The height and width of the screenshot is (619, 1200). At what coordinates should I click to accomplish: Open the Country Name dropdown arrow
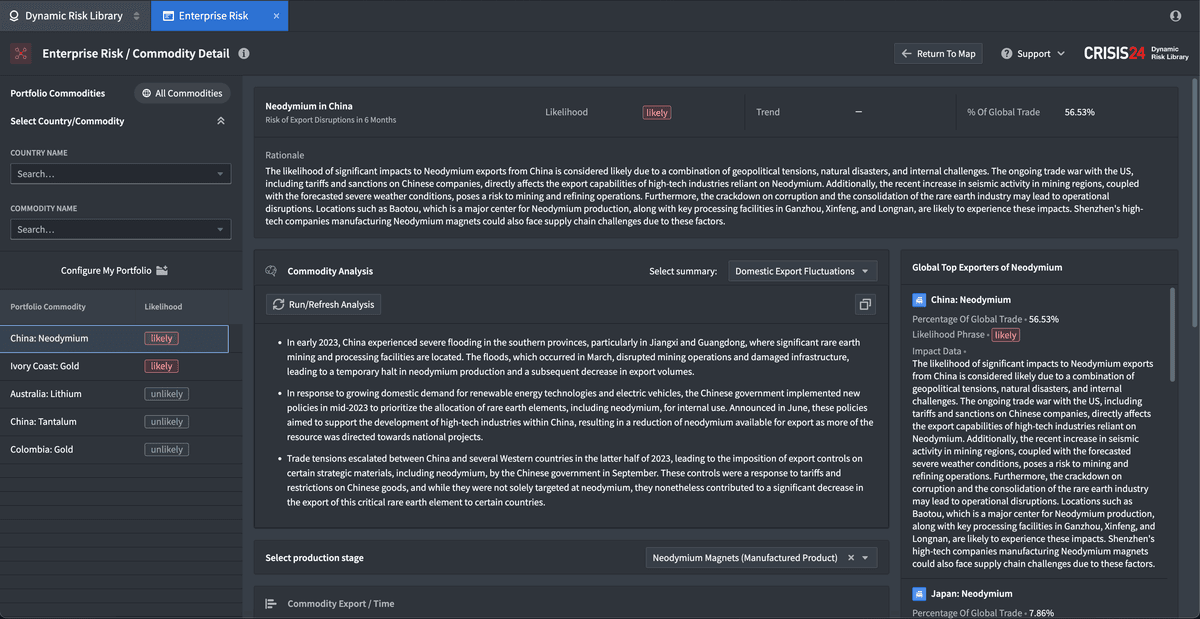pyautogui.click(x=220, y=174)
